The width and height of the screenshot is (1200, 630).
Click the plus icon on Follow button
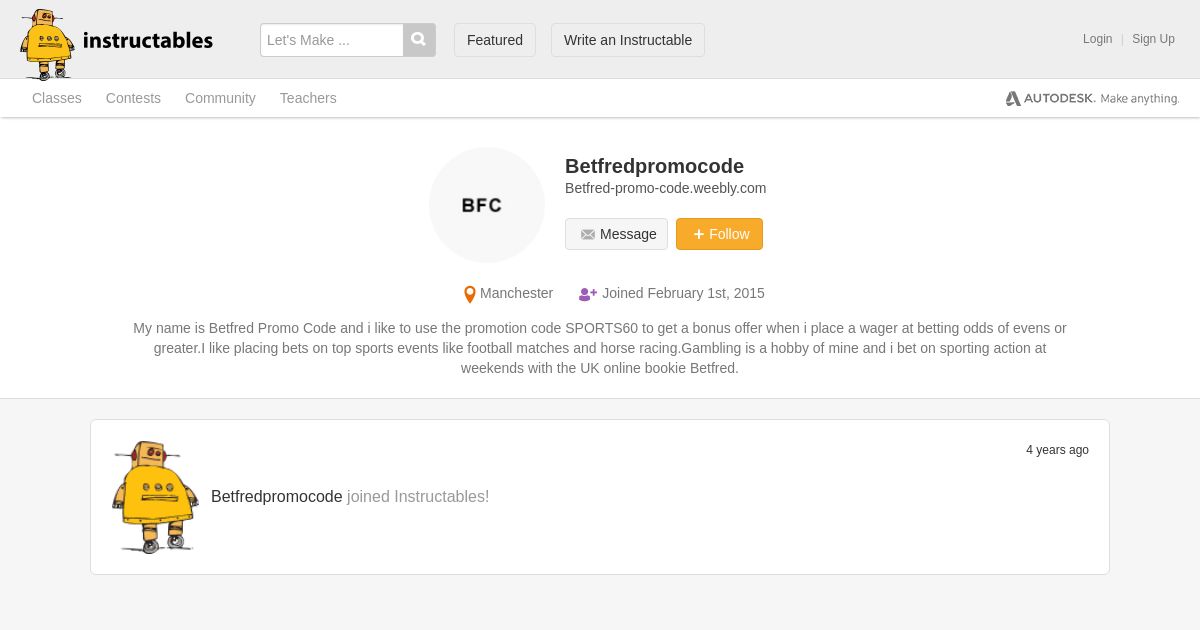[698, 234]
